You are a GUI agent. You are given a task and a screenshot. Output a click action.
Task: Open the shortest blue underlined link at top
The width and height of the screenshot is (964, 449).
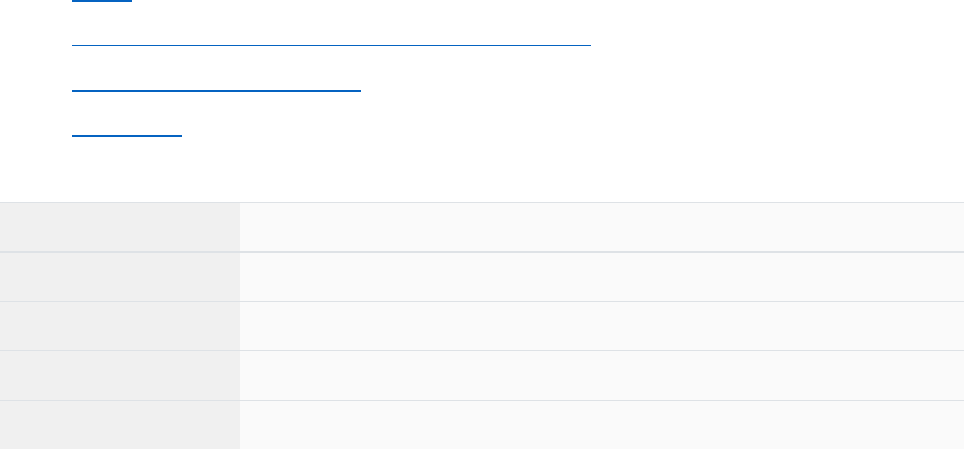101,1
